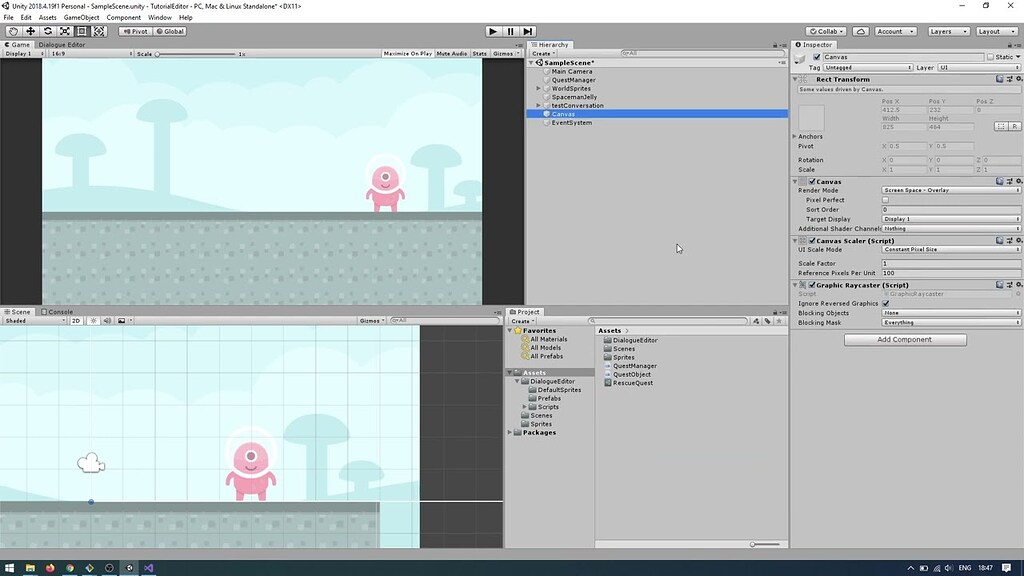1024x576 pixels.
Task: Select the RescueQuest asset
Action: [629, 382]
